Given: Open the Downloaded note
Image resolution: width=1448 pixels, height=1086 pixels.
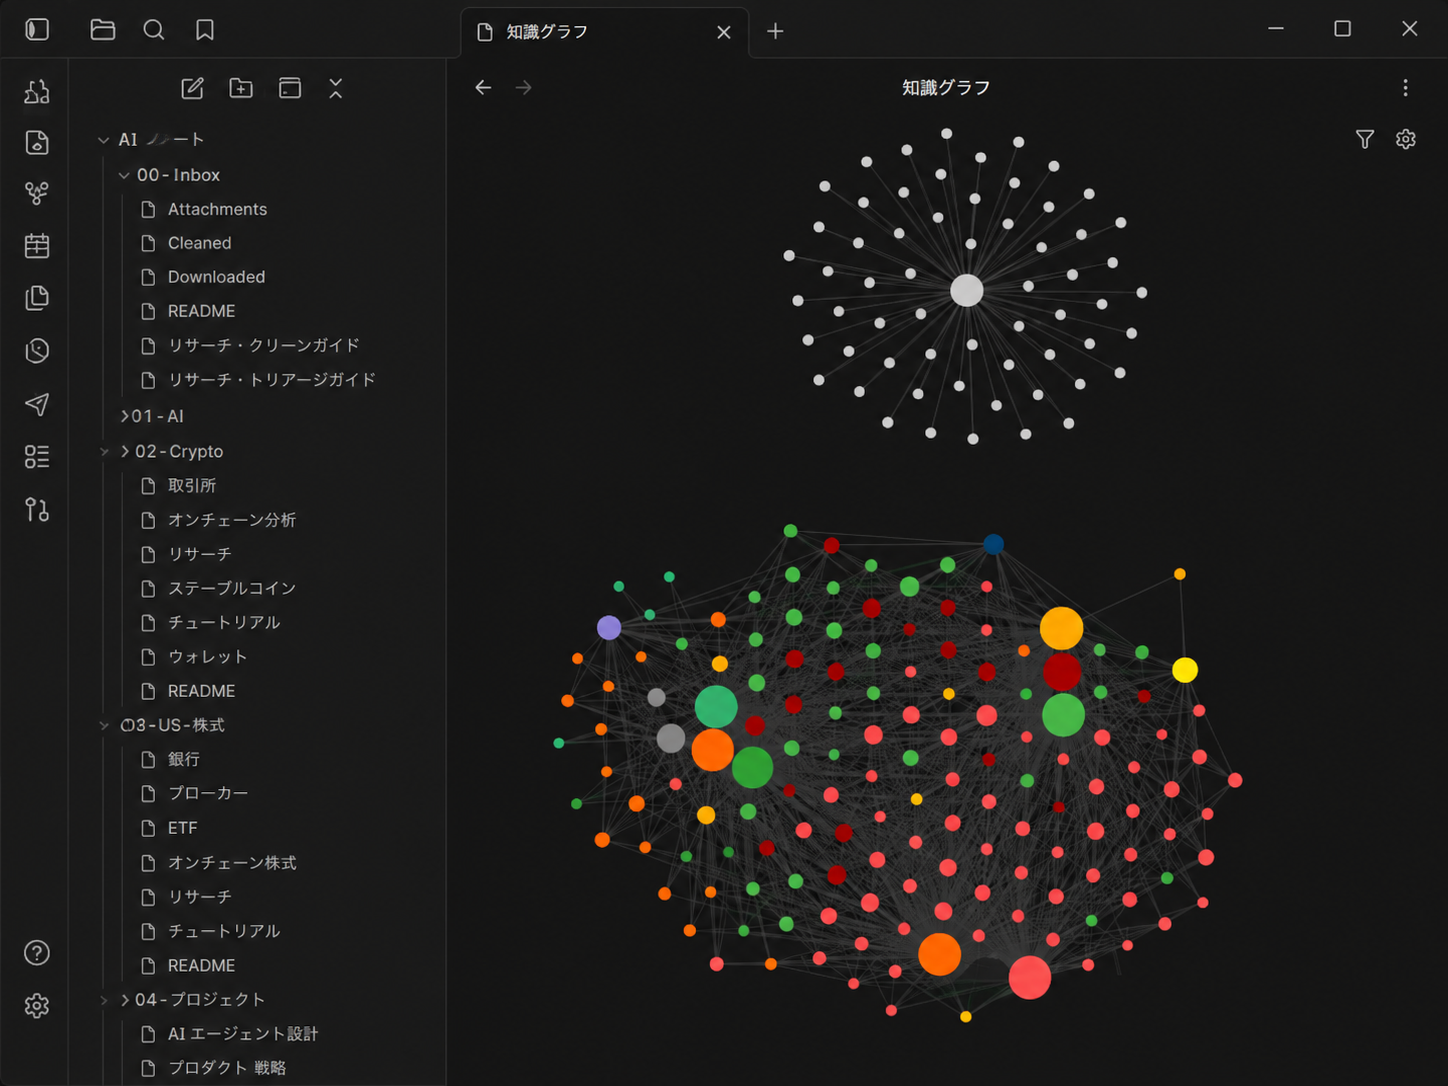Looking at the screenshot, I should 203,277.
